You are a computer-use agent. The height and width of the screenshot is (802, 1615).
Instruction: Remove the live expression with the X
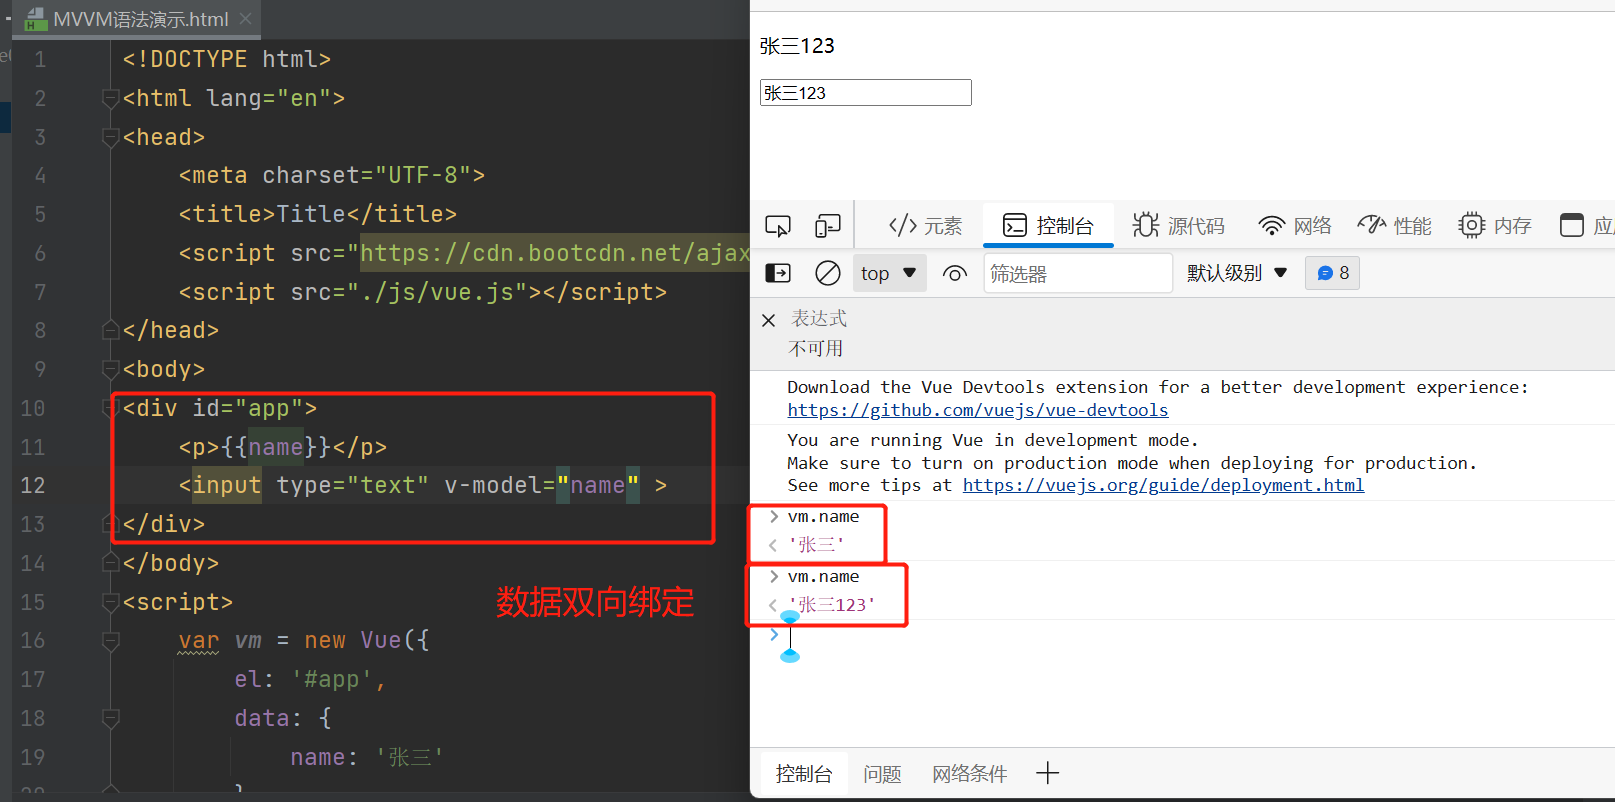coord(768,320)
